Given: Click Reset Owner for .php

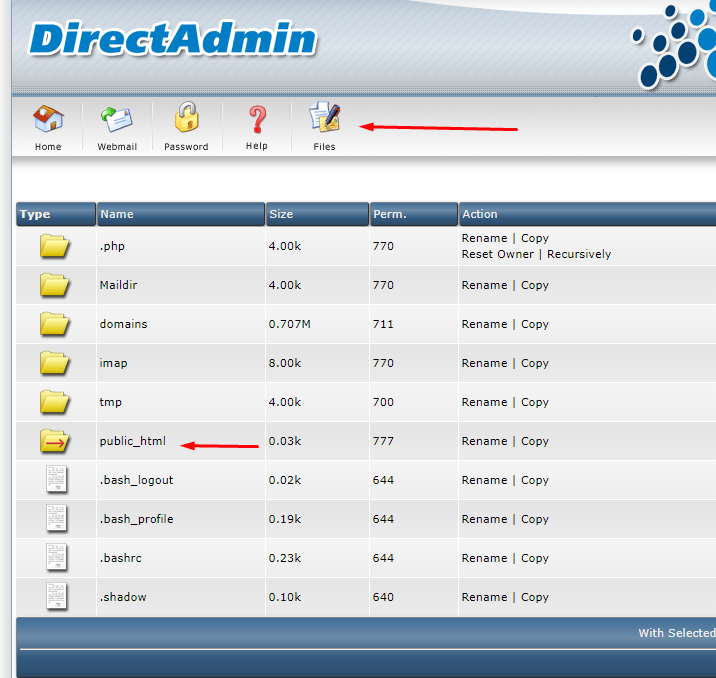Looking at the screenshot, I should tap(498, 254).
